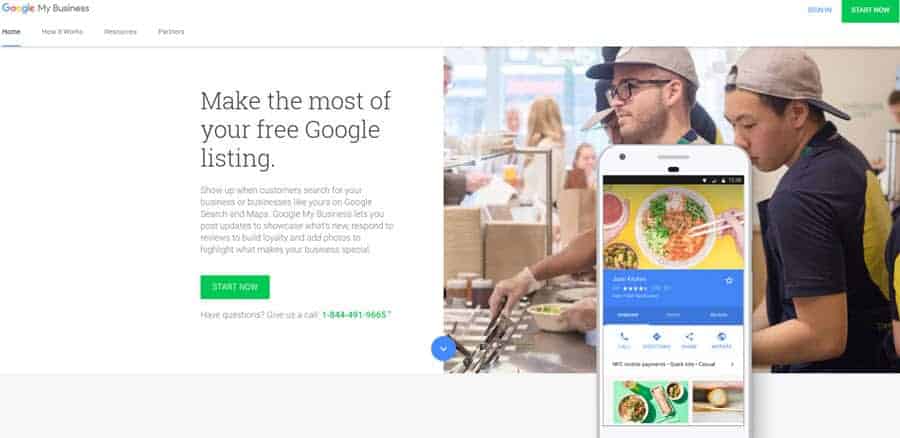Call the 1-844-491-9665 phone link
The height and width of the screenshot is (438, 900).
click(x=354, y=315)
